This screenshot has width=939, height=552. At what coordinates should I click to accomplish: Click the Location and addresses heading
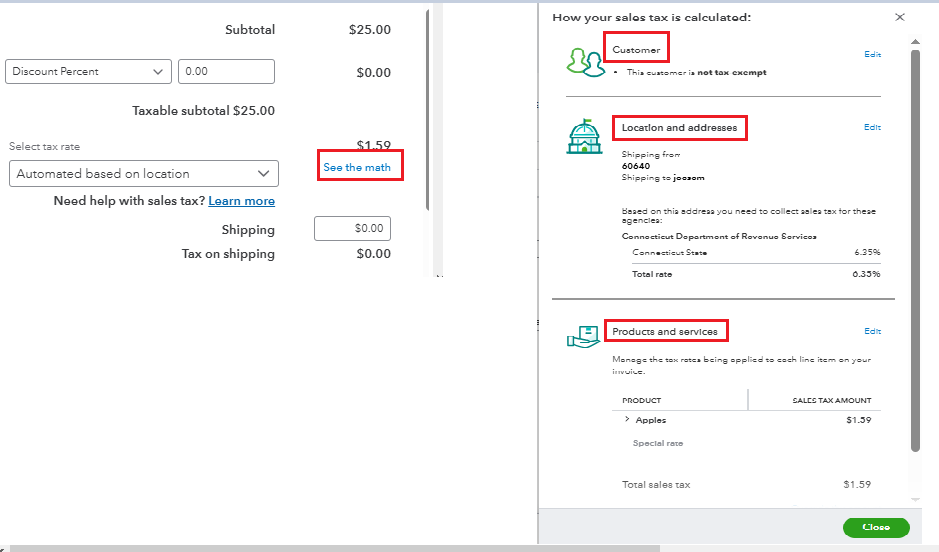coord(679,128)
